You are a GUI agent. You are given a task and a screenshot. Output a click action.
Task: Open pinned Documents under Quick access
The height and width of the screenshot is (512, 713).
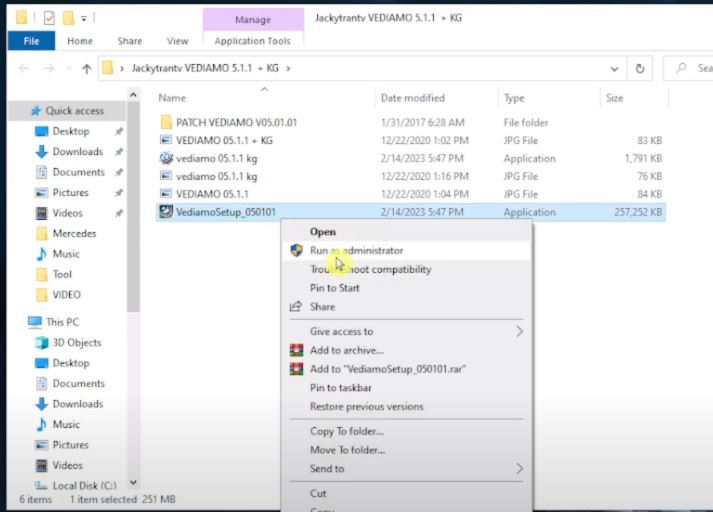click(x=78, y=172)
